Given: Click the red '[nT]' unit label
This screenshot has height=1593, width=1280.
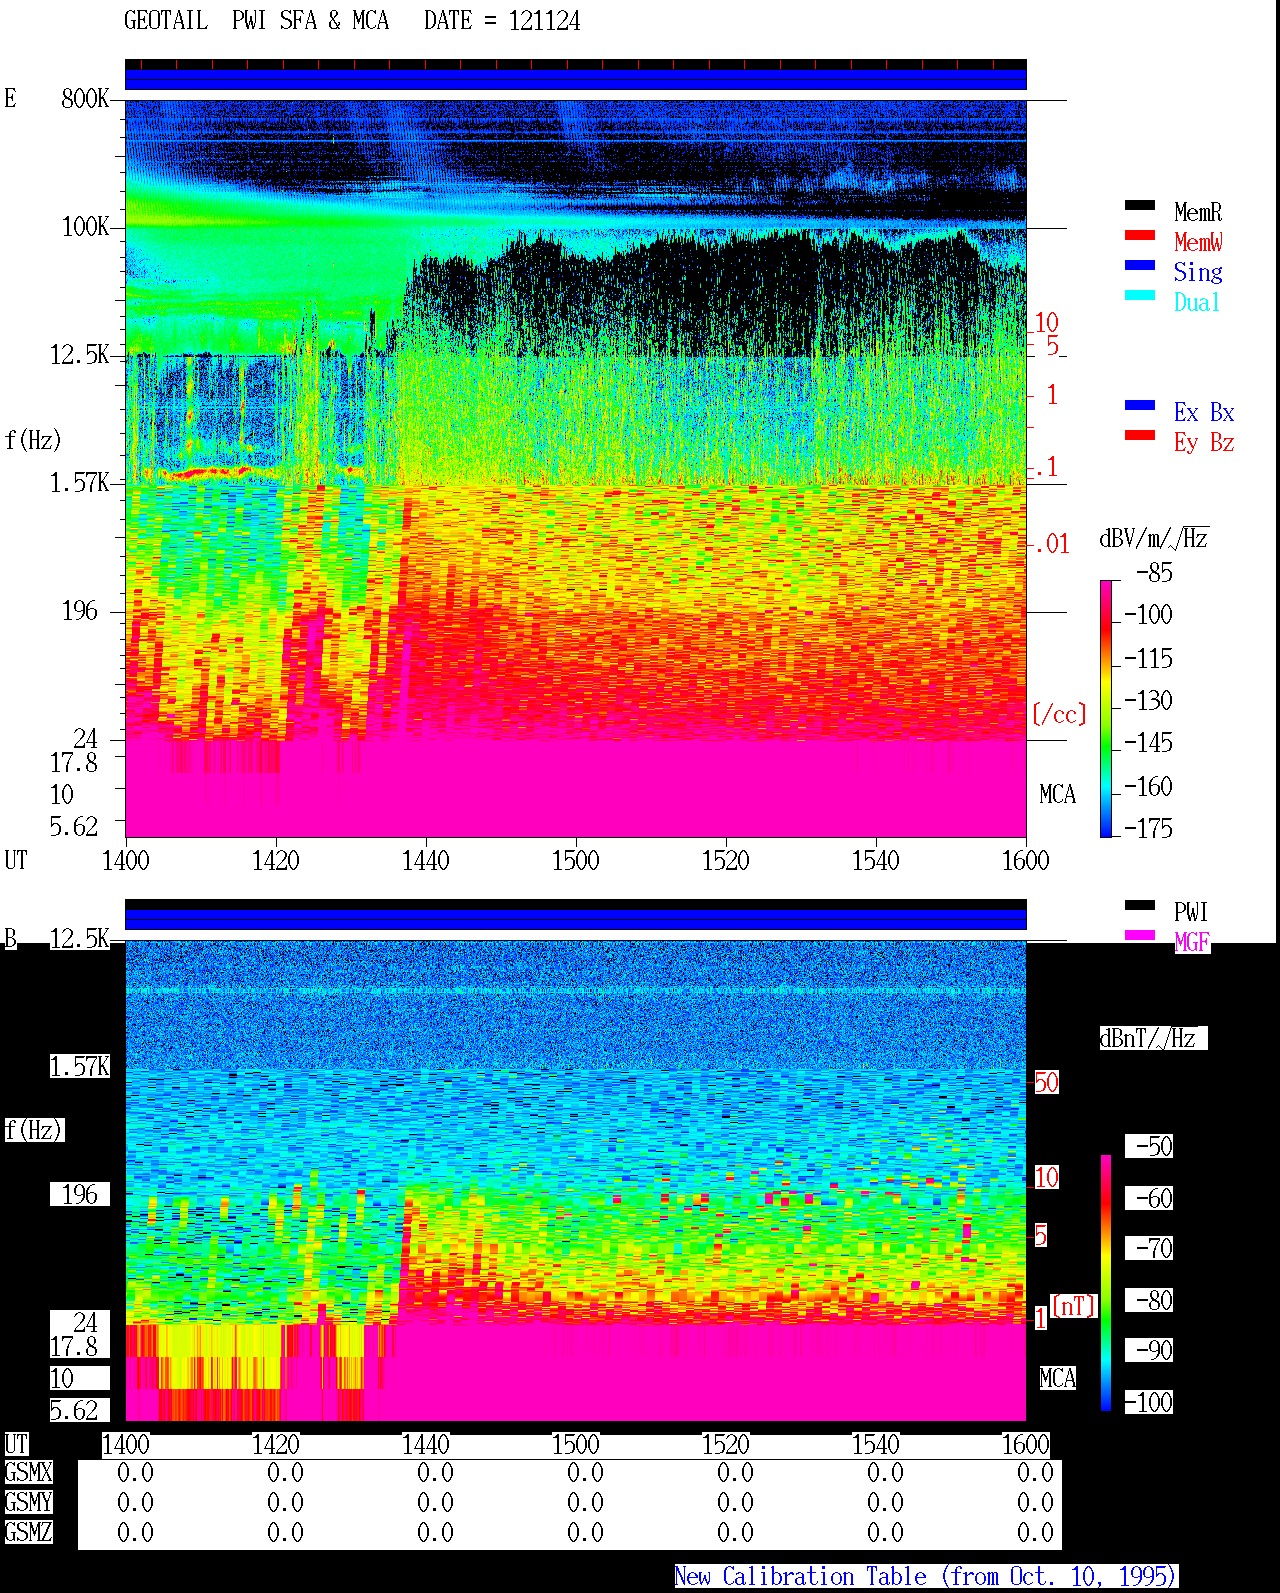Looking at the screenshot, I should (x=1074, y=1306).
